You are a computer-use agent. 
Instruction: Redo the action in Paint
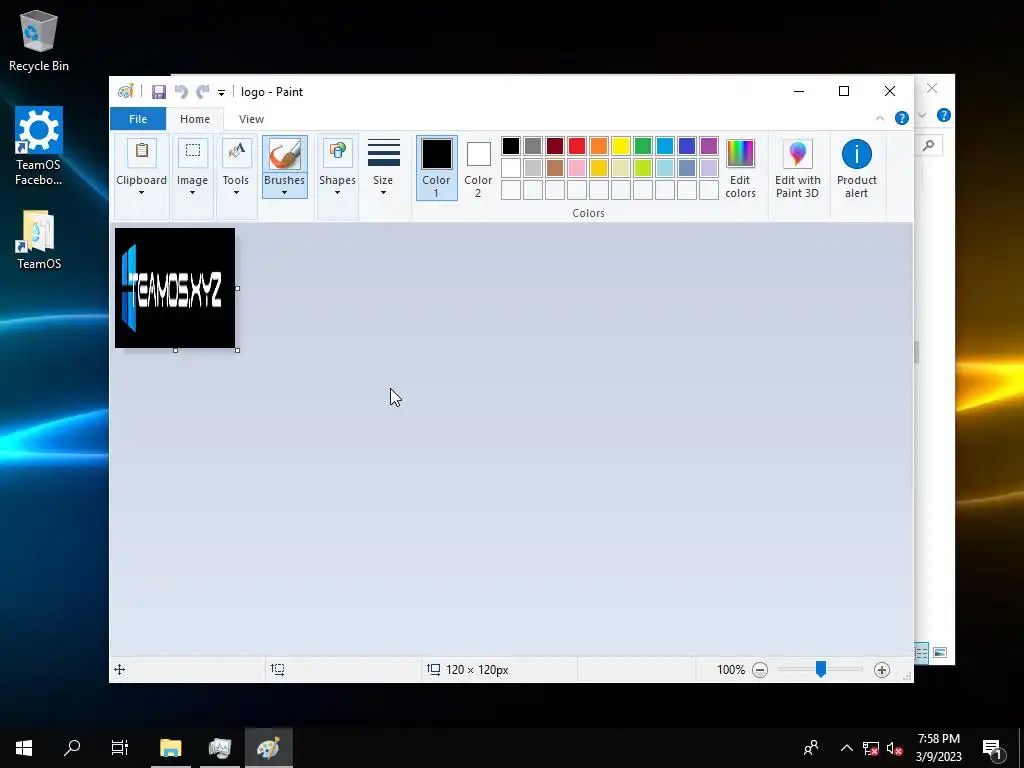tap(203, 92)
